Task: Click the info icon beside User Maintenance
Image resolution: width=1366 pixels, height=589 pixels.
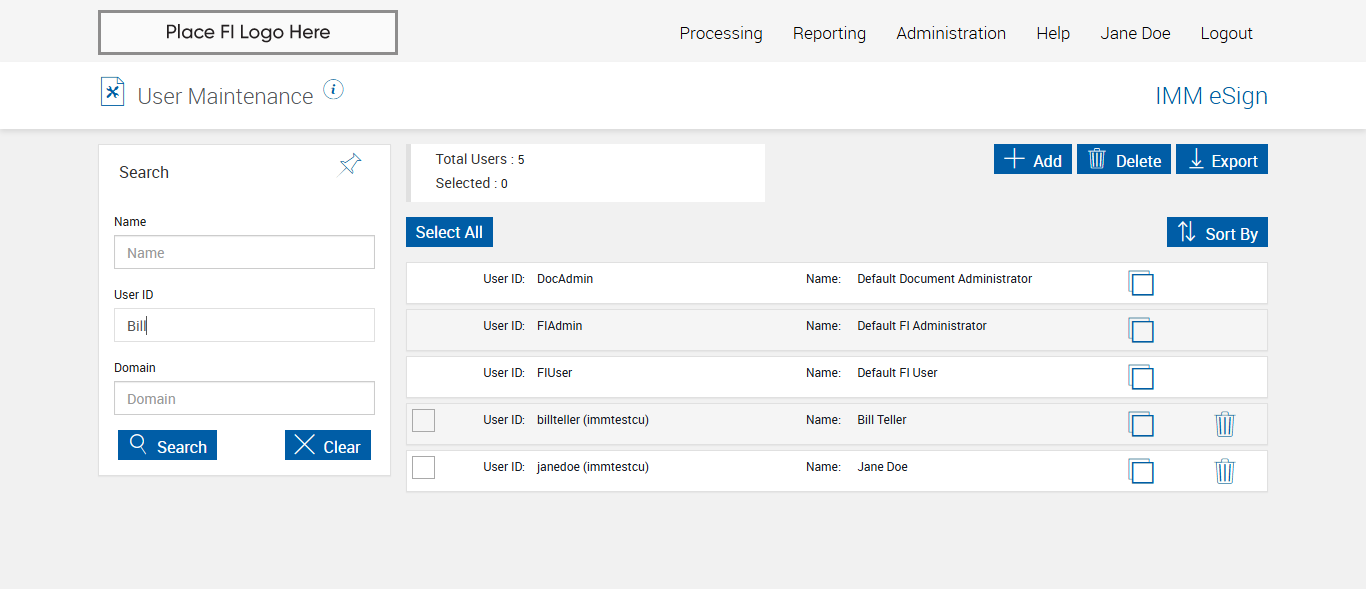Action: 334,90
